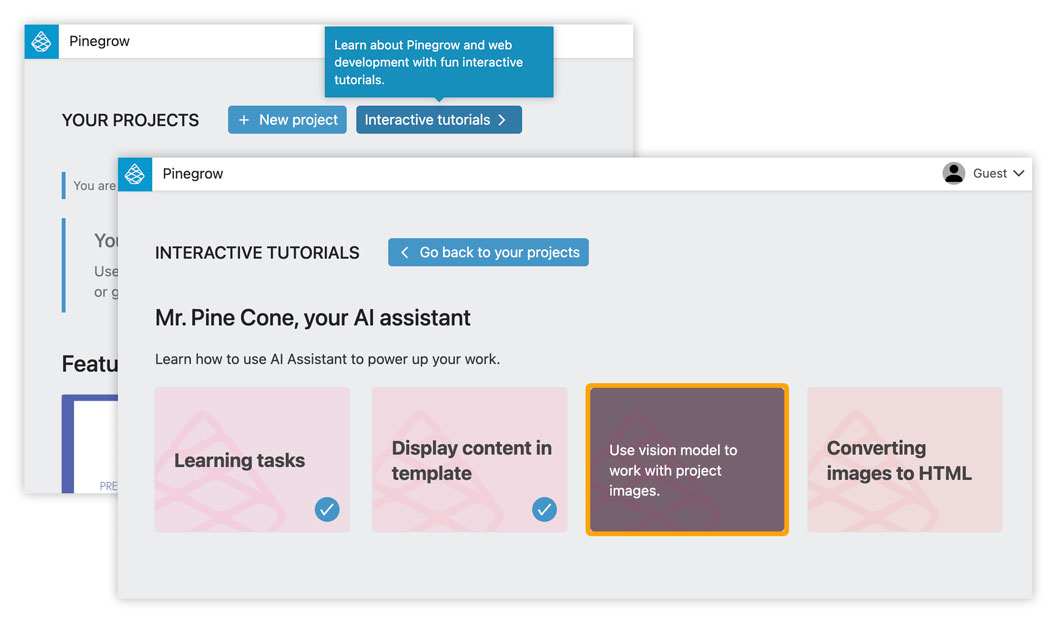Viewport: 1060px width, 627px height.
Task: Open the Learning tasks tutorial card
Action: coord(252,459)
